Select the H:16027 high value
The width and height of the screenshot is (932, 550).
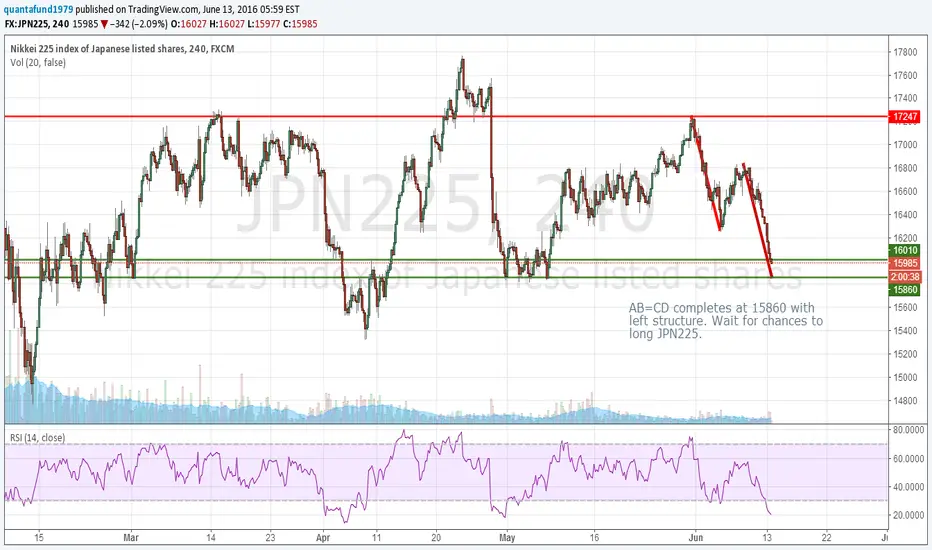226,24
